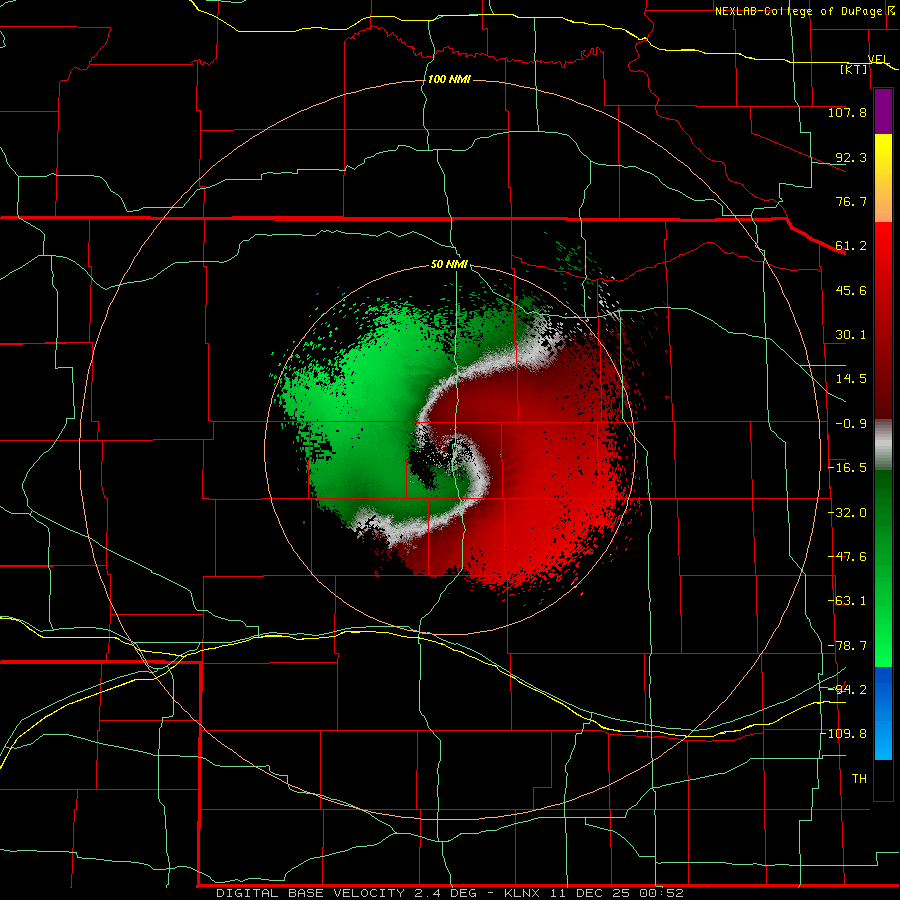900x900 pixels.
Task: Click the VEL legend title
Action: [878, 59]
